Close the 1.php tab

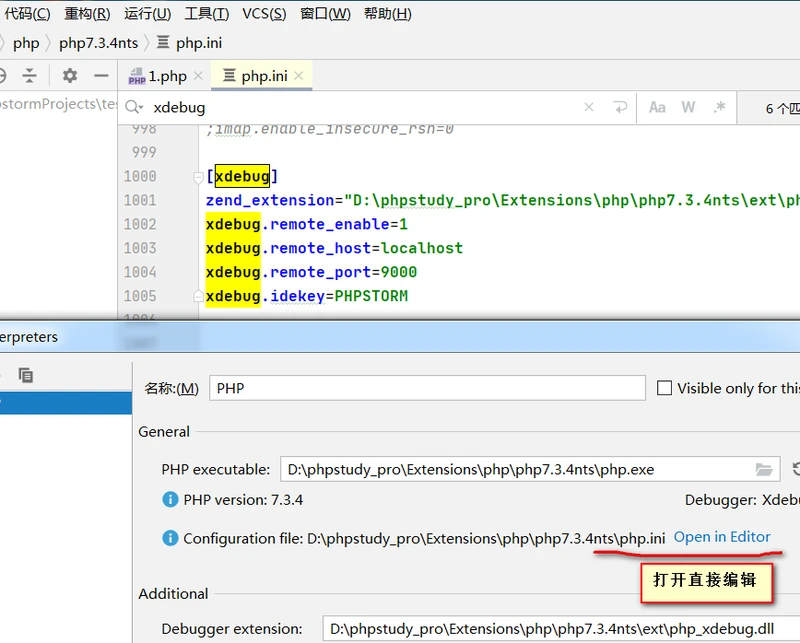[198, 76]
